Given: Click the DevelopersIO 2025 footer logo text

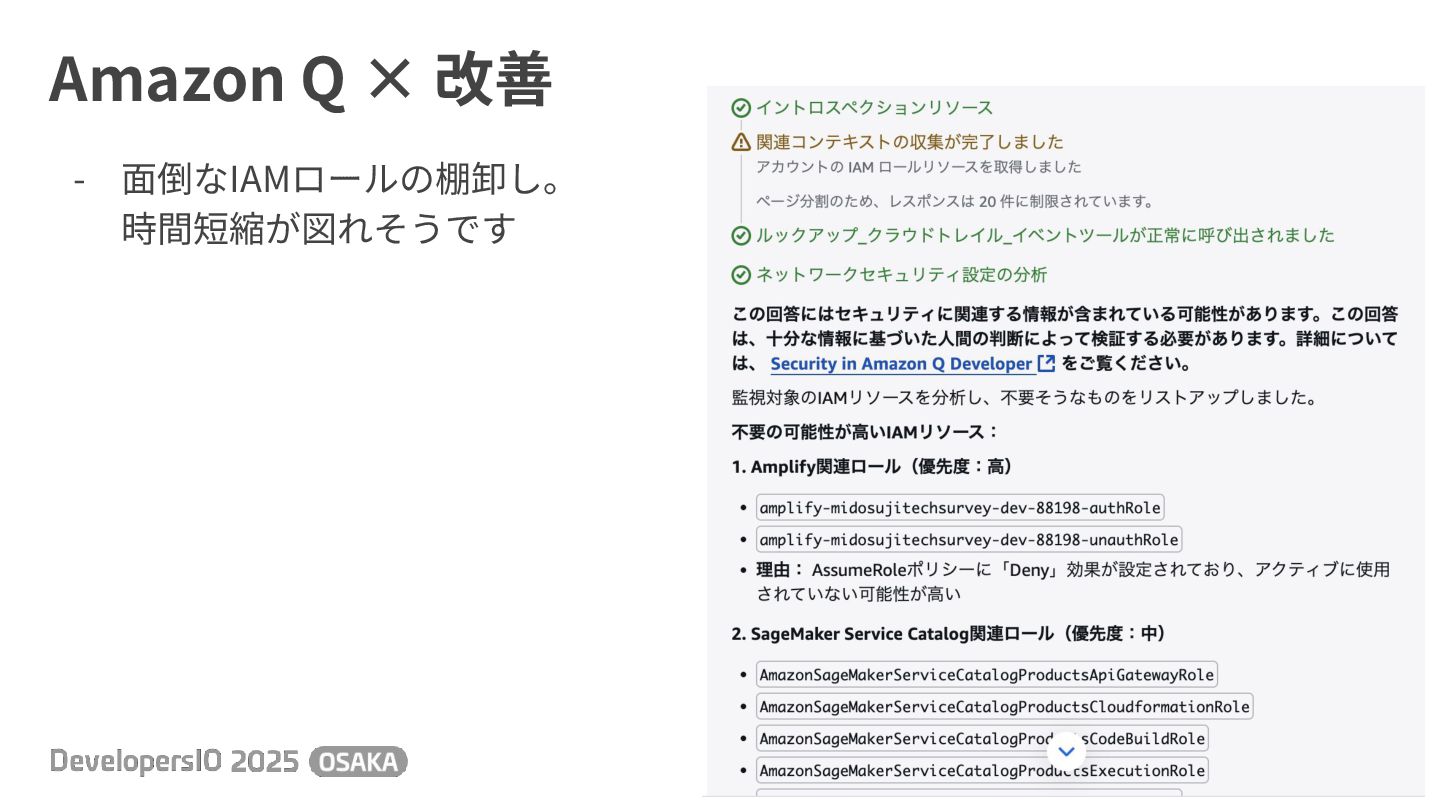Looking at the screenshot, I should (x=175, y=762).
